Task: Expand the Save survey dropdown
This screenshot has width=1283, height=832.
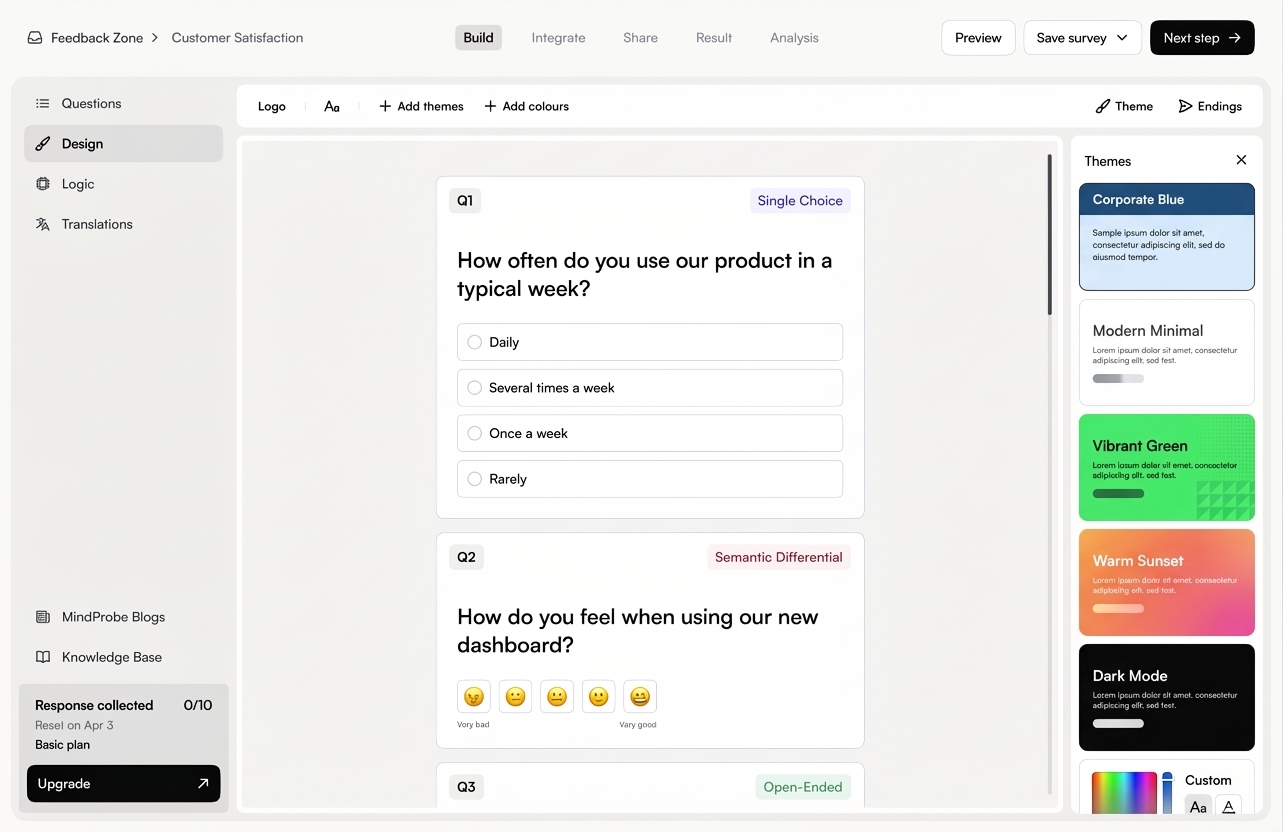Action: point(1082,38)
